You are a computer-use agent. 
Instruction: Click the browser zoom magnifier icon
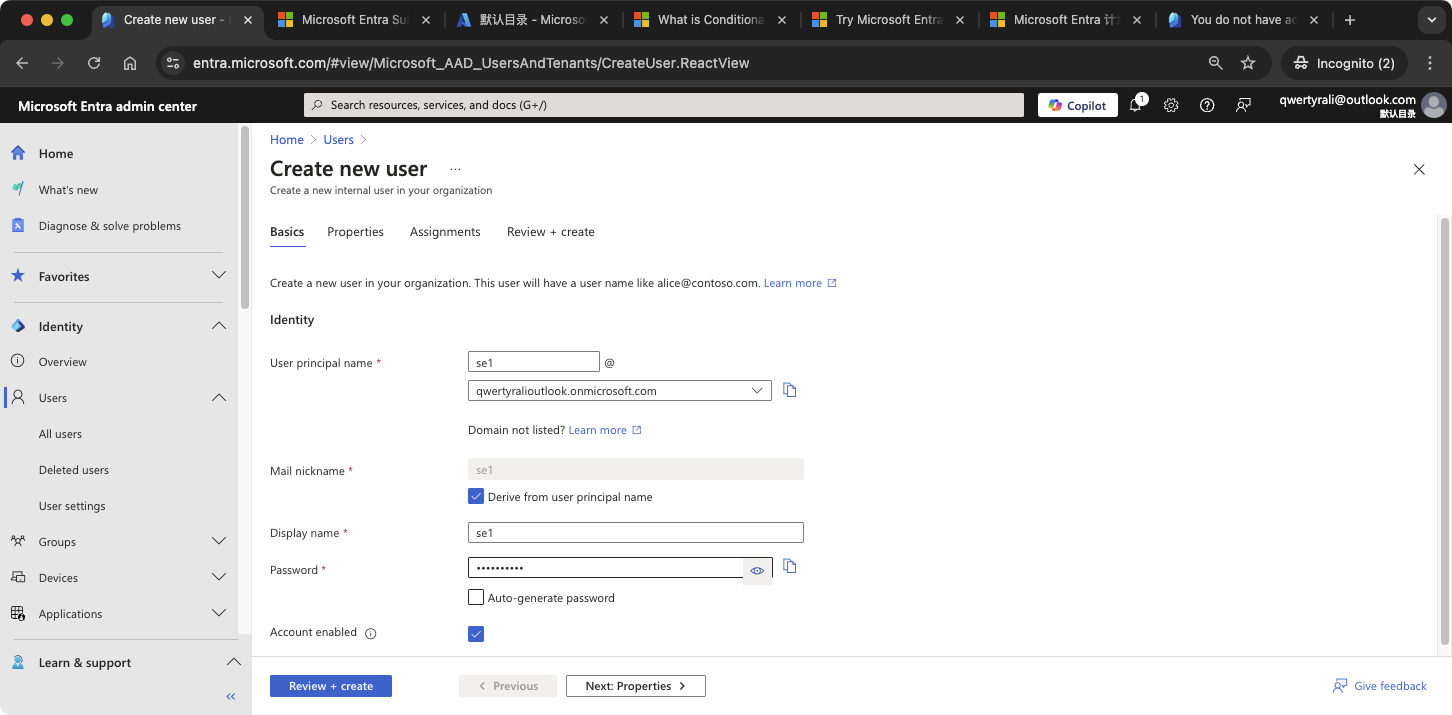click(x=1216, y=63)
